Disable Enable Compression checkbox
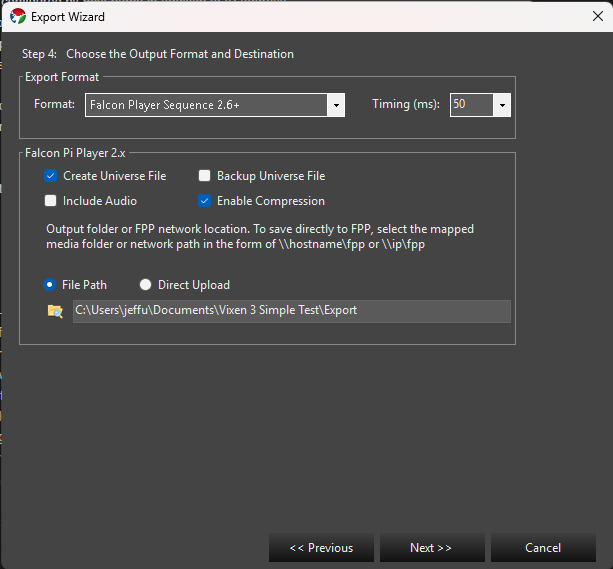The image size is (613, 569). pyautogui.click(x=204, y=201)
